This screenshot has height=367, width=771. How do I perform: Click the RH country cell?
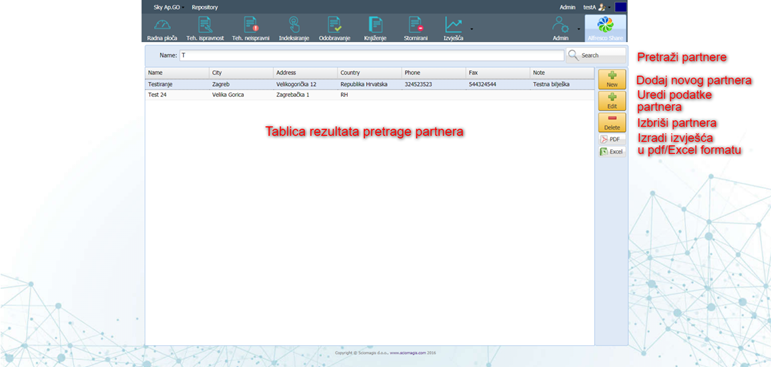344,95
